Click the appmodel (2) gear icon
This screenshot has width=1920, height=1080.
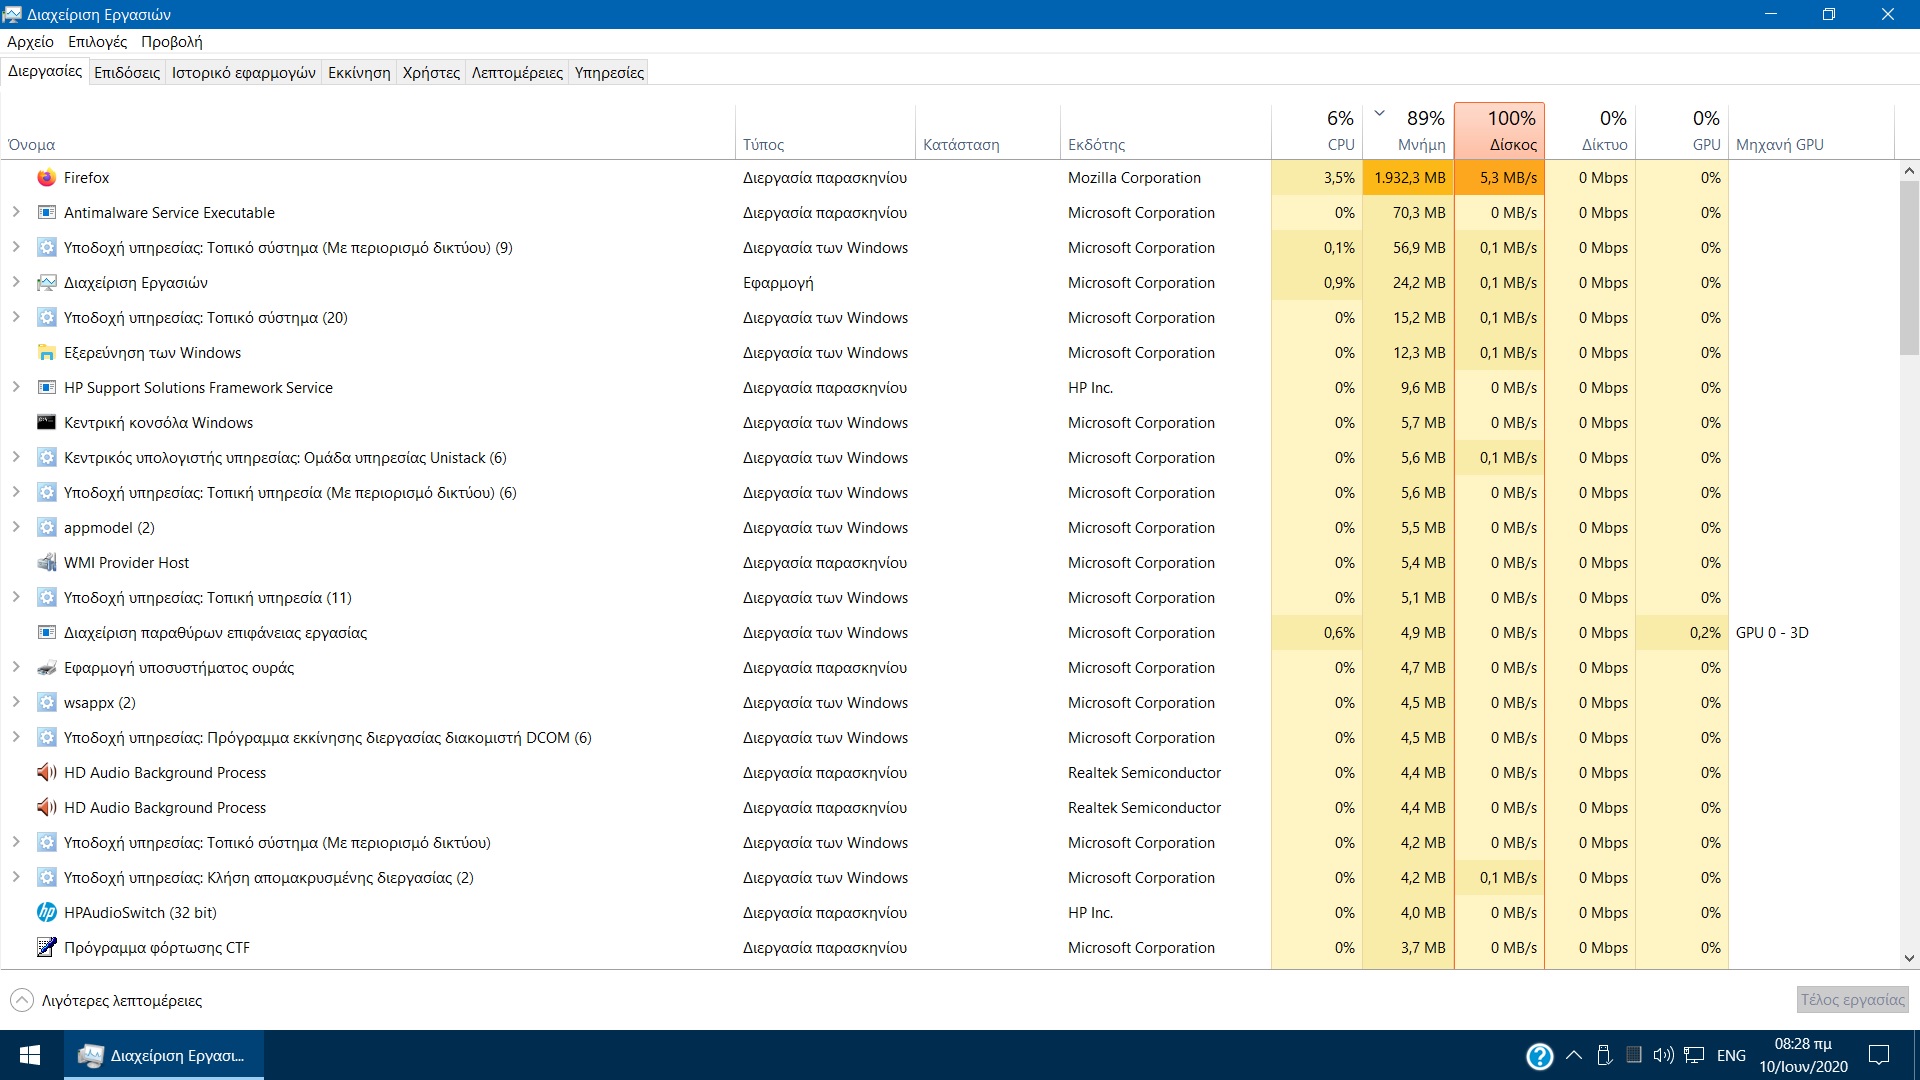[46, 528]
